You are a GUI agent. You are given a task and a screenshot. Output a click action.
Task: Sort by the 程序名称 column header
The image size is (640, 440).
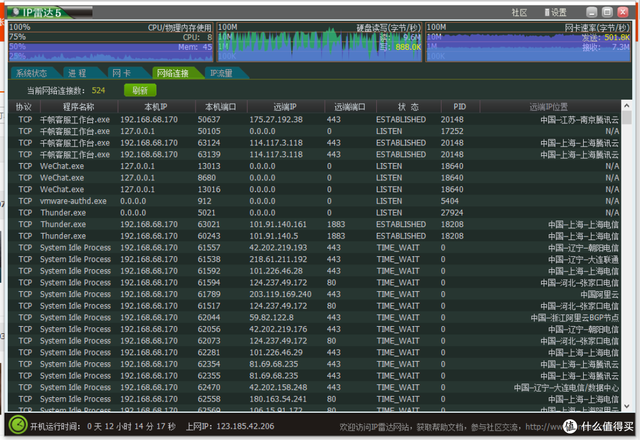(79, 107)
